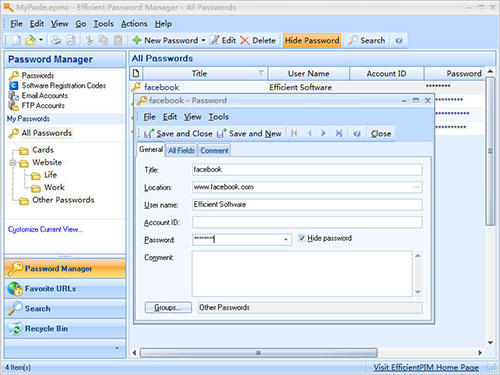
Task: Click the Open file folder icon
Action: click(x=30, y=40)
